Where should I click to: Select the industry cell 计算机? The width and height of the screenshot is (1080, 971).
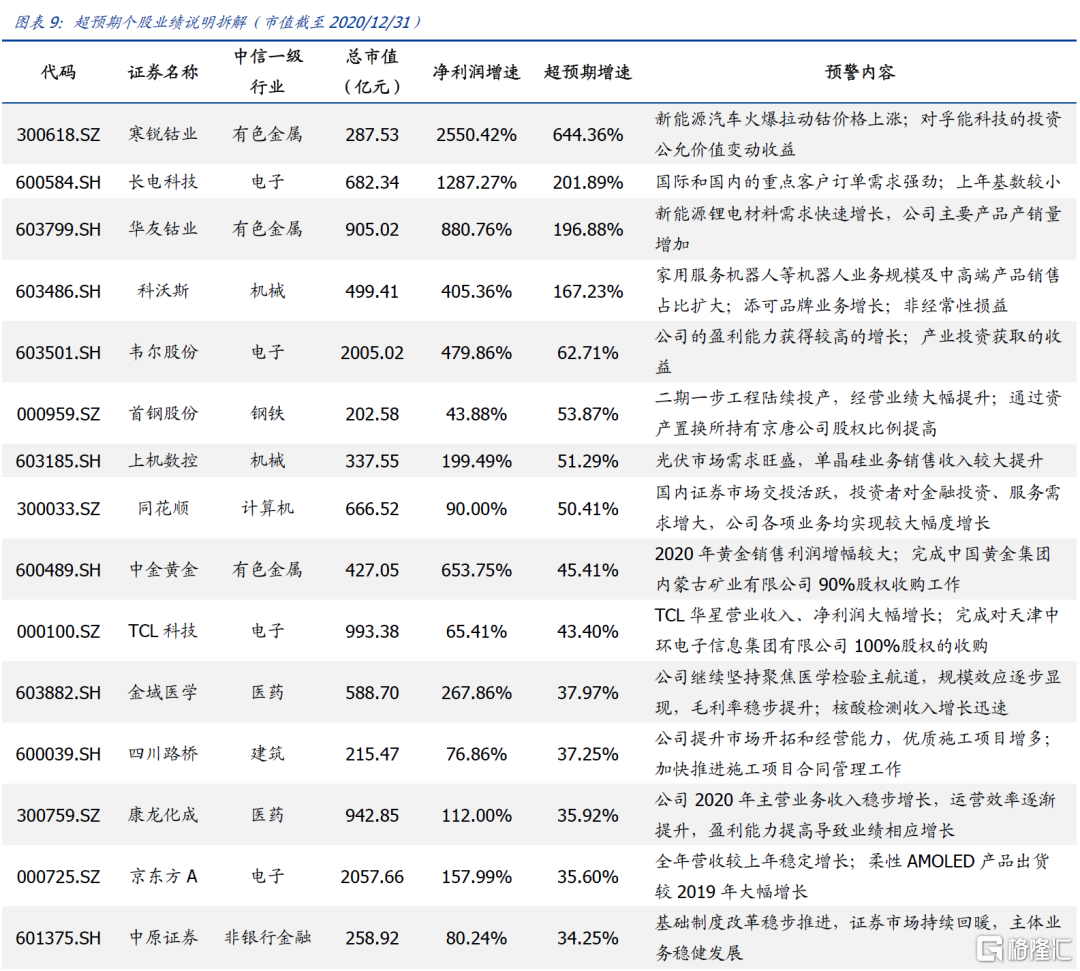coord(267,508)
